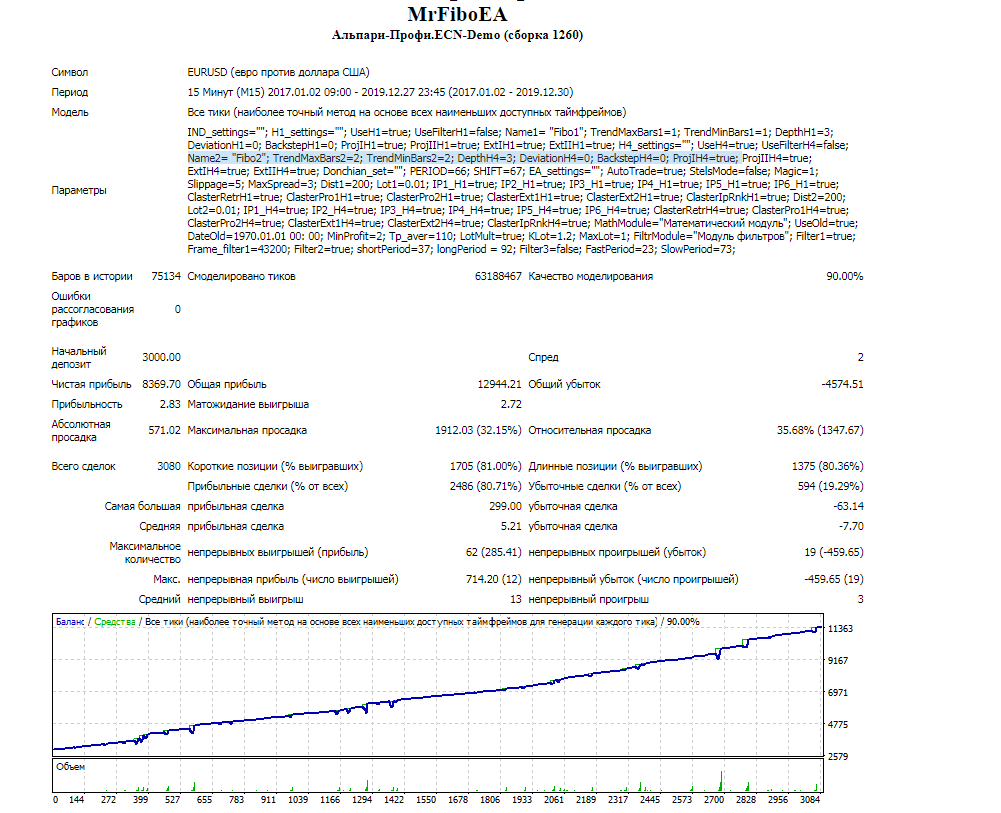Click the initial deposit value 3000.00
1001x813 pixels.
pyautogui.click(x=162, y=357)
